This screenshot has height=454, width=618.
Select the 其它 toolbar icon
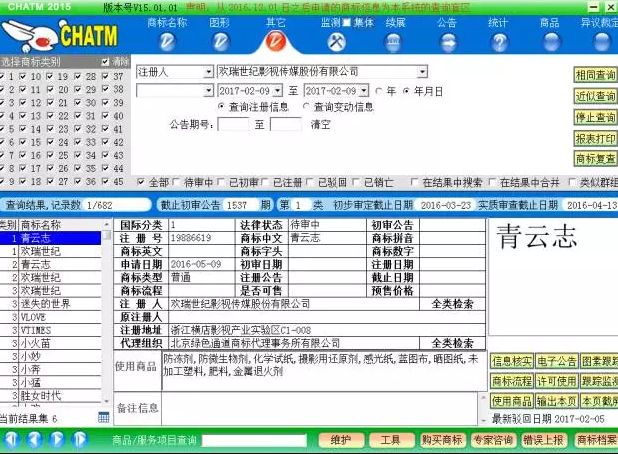coord(276,41)
